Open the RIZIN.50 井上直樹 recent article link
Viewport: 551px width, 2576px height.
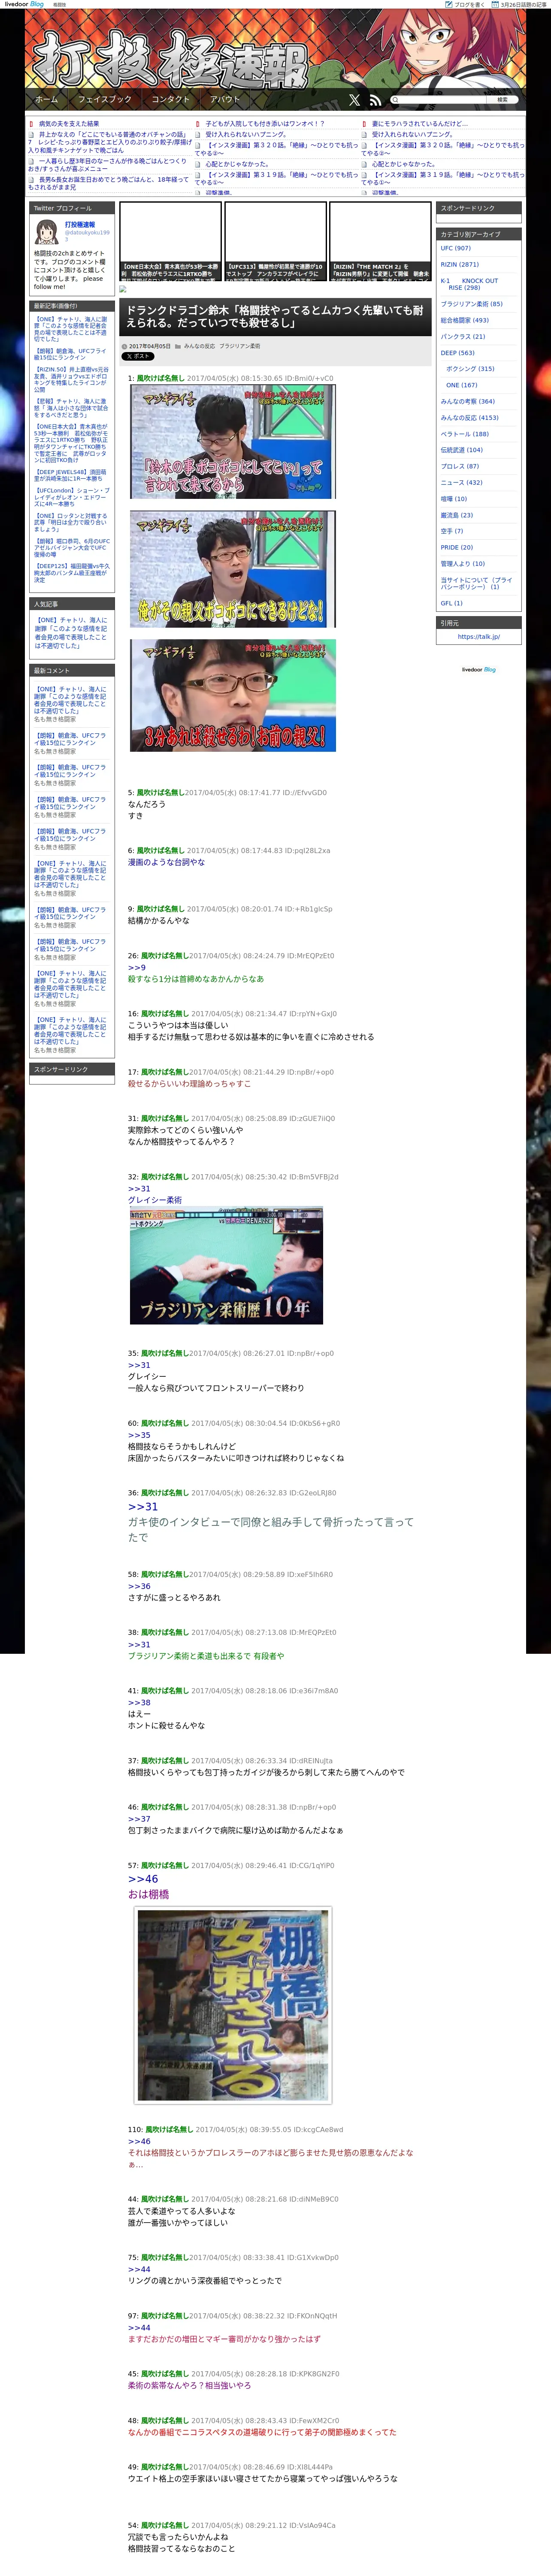click(x=71, y=379)
